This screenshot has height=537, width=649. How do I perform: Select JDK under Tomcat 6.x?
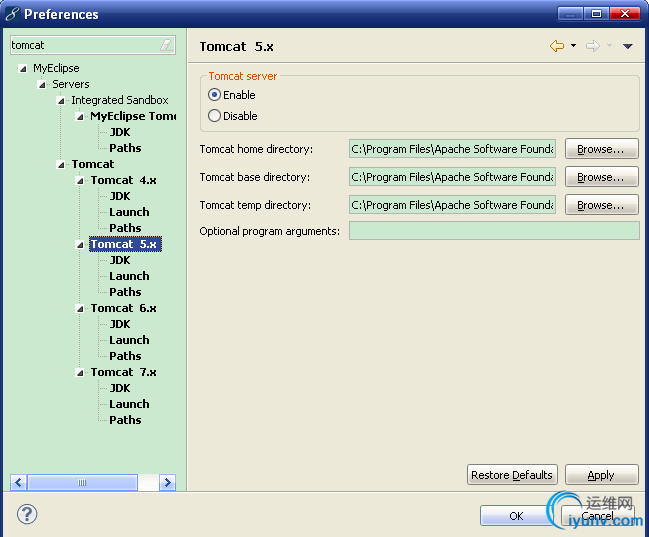tap(120, 324)
